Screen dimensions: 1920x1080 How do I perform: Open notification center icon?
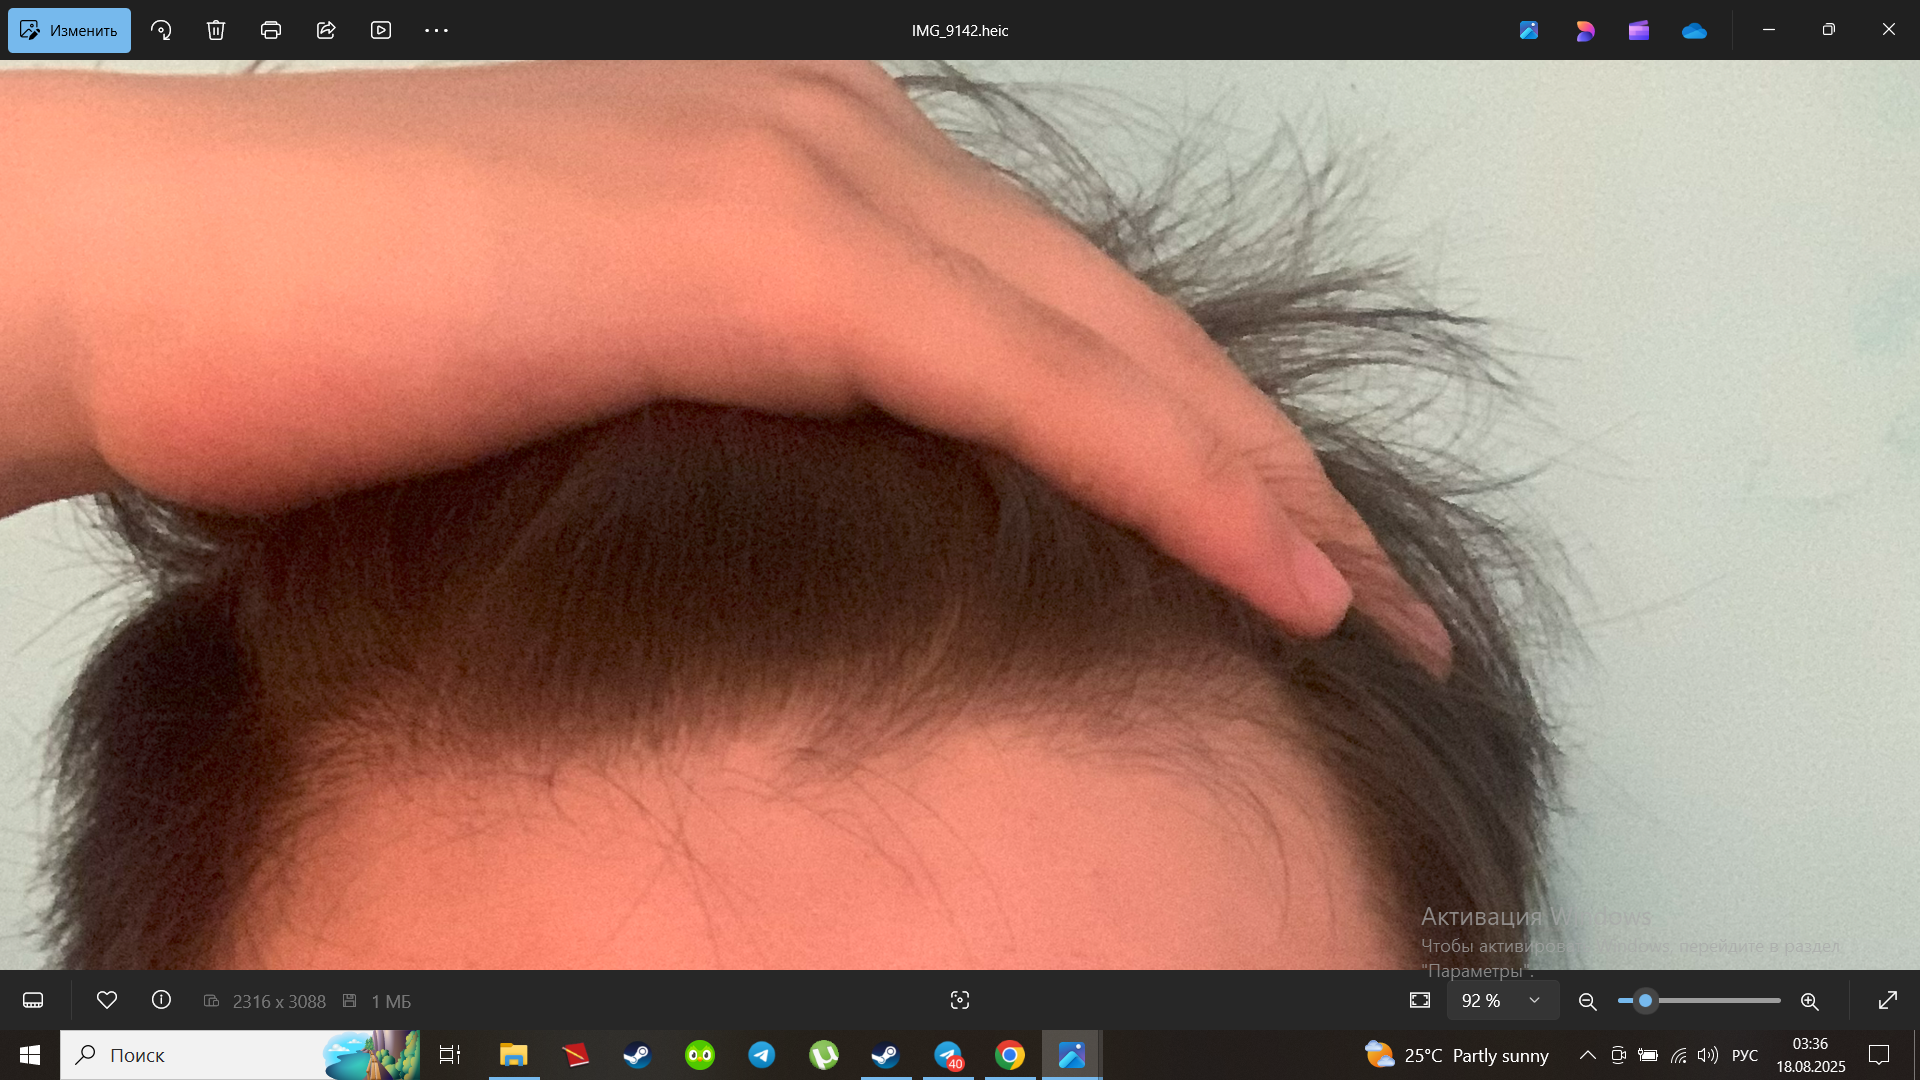(1879, 1055)
